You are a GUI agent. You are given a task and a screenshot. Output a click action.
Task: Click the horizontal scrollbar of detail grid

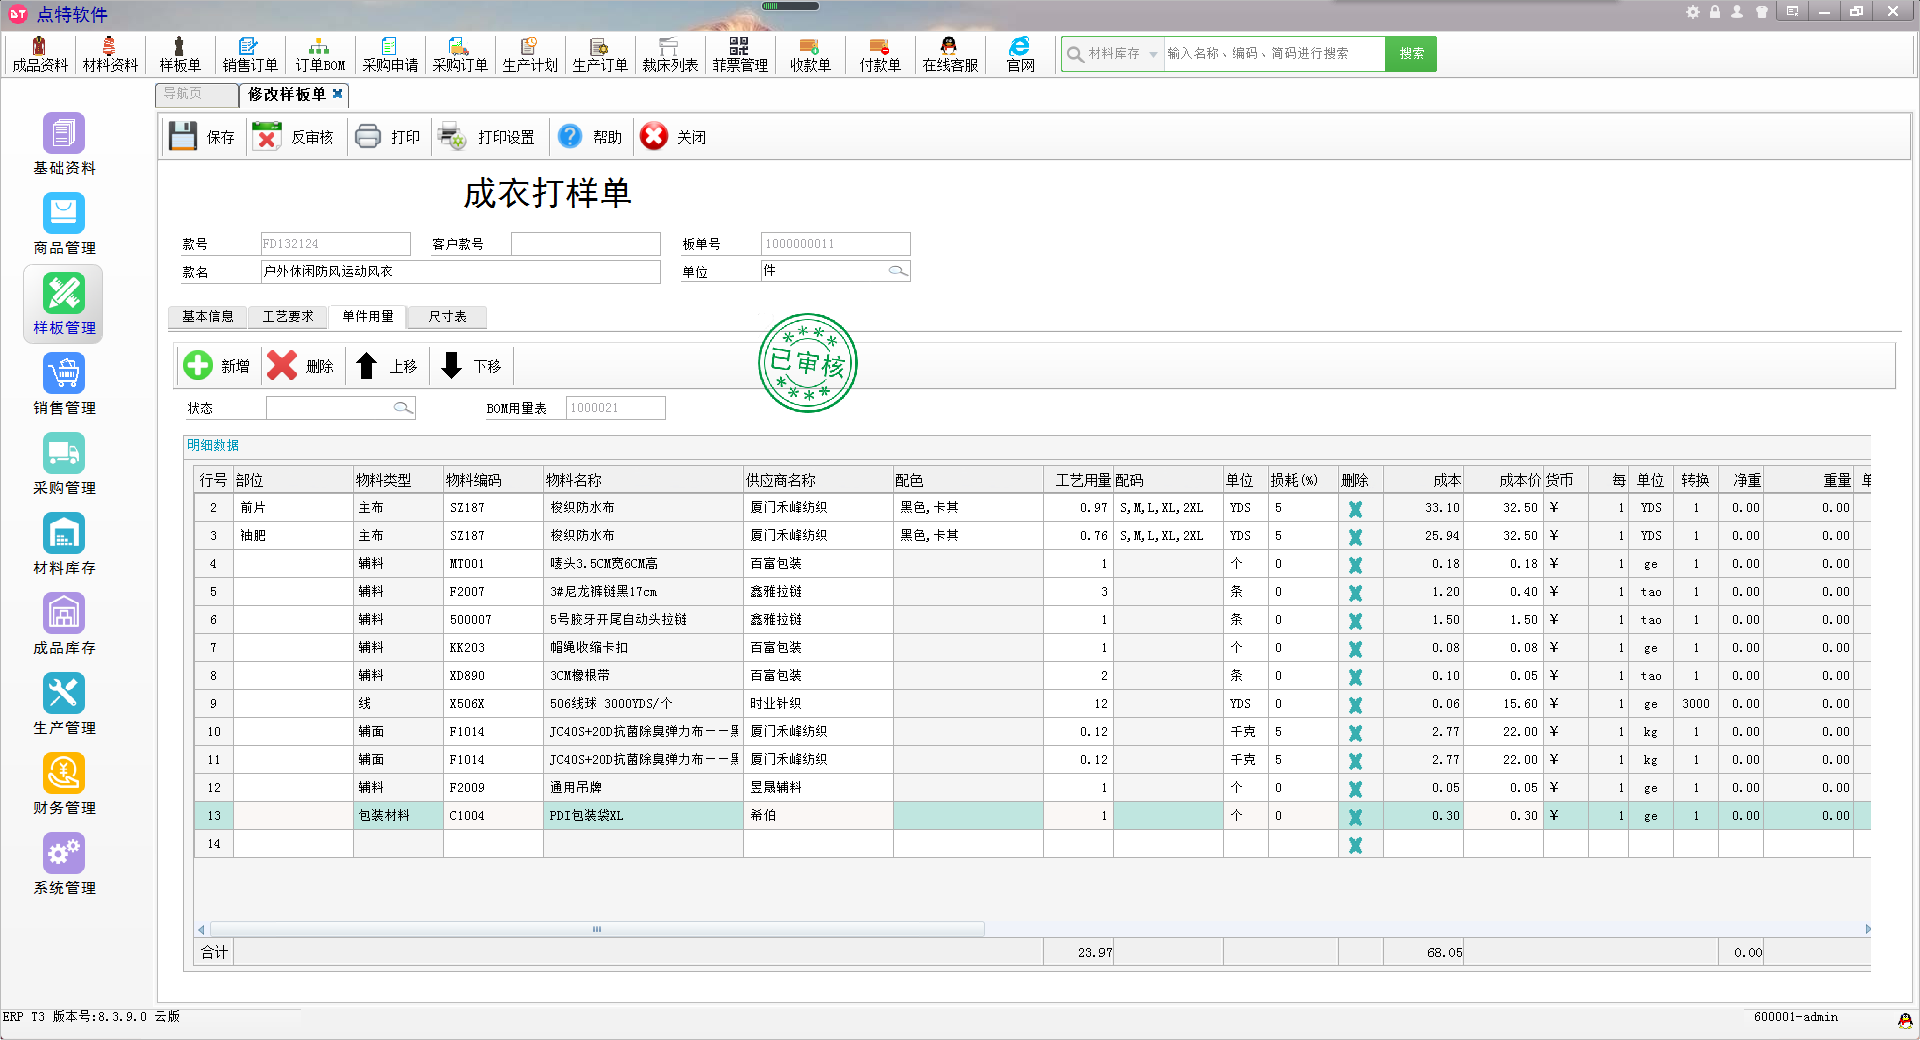[x=597, y=929]
